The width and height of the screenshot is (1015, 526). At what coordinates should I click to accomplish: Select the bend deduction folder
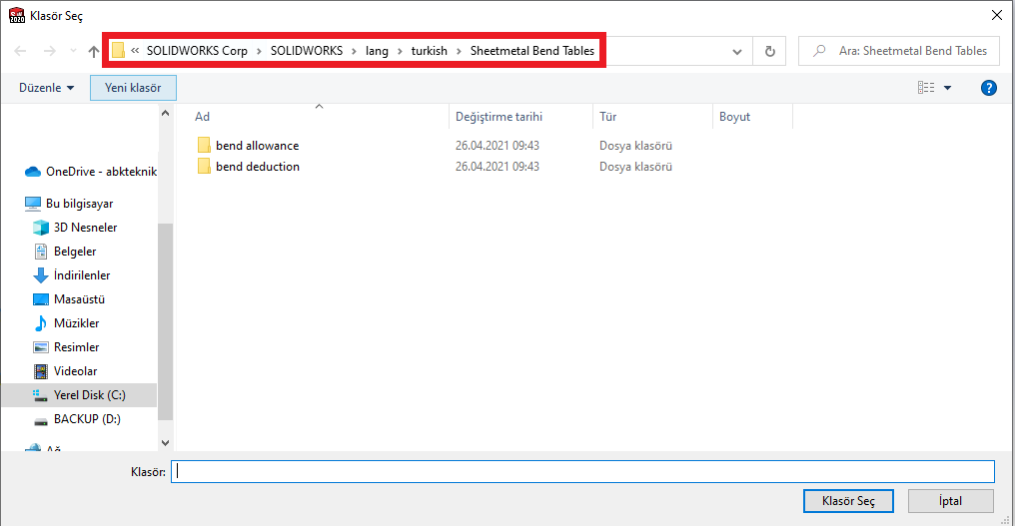257,166
